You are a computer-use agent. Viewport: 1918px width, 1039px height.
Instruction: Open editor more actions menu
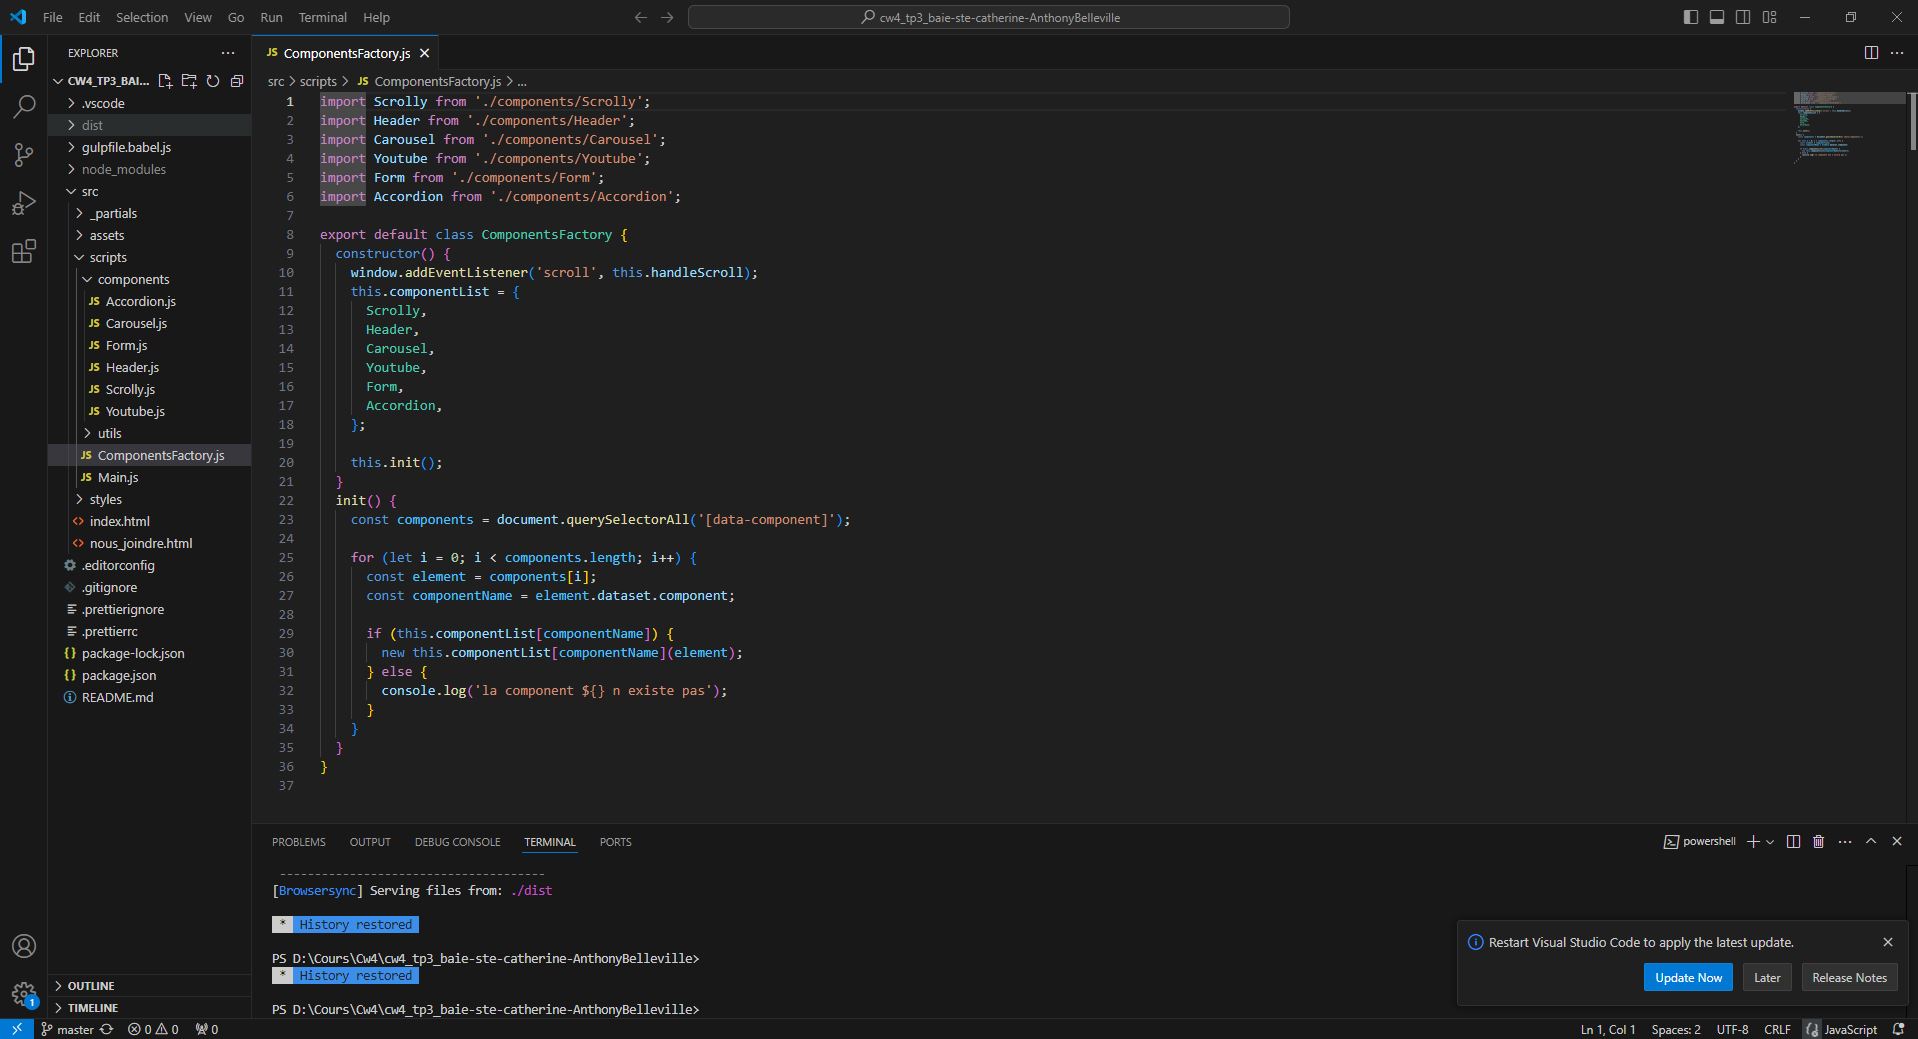[x=1897, y=53]
